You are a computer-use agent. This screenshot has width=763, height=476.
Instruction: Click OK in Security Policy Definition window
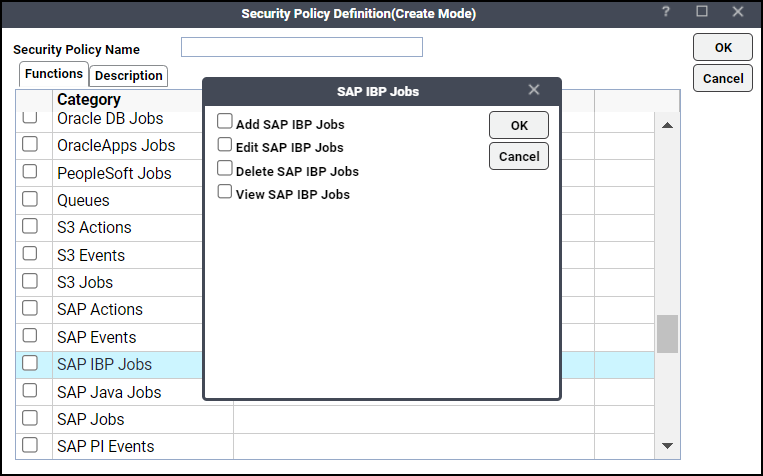click(723, 47)
